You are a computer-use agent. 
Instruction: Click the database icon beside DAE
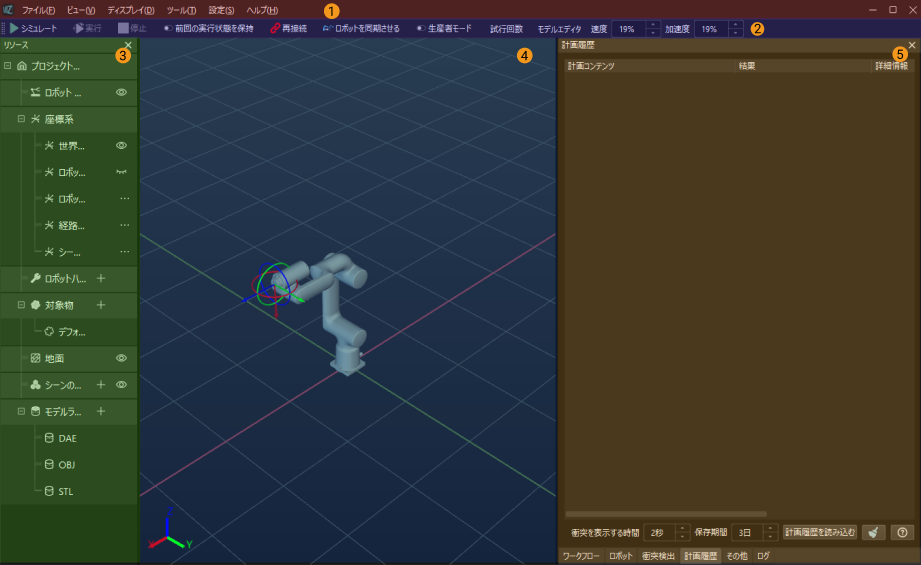pos(49,438)
